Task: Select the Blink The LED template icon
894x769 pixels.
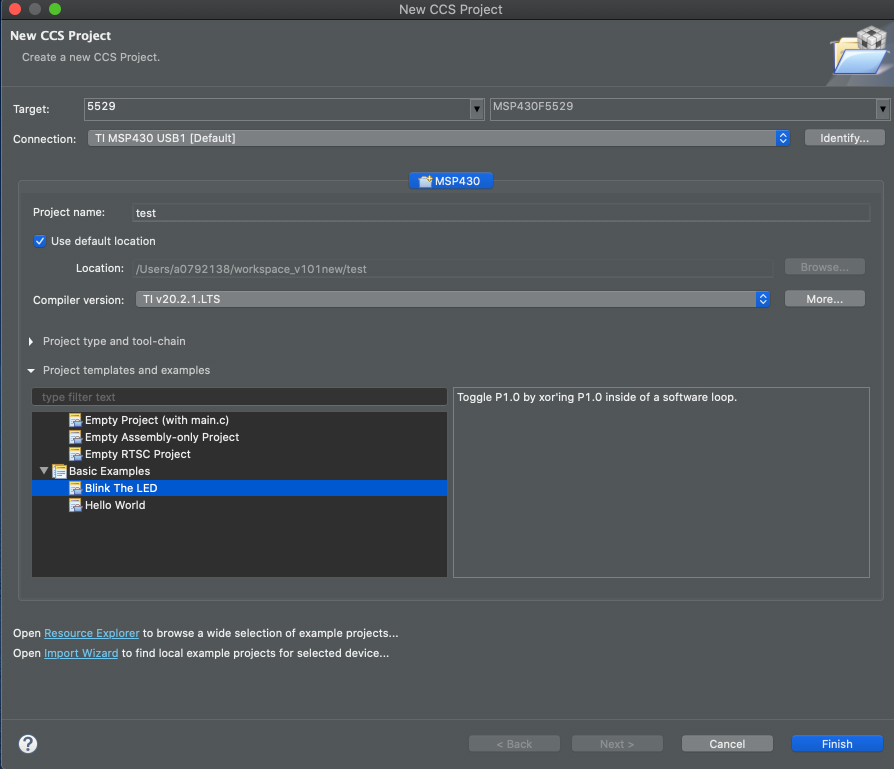Action: 76,488
